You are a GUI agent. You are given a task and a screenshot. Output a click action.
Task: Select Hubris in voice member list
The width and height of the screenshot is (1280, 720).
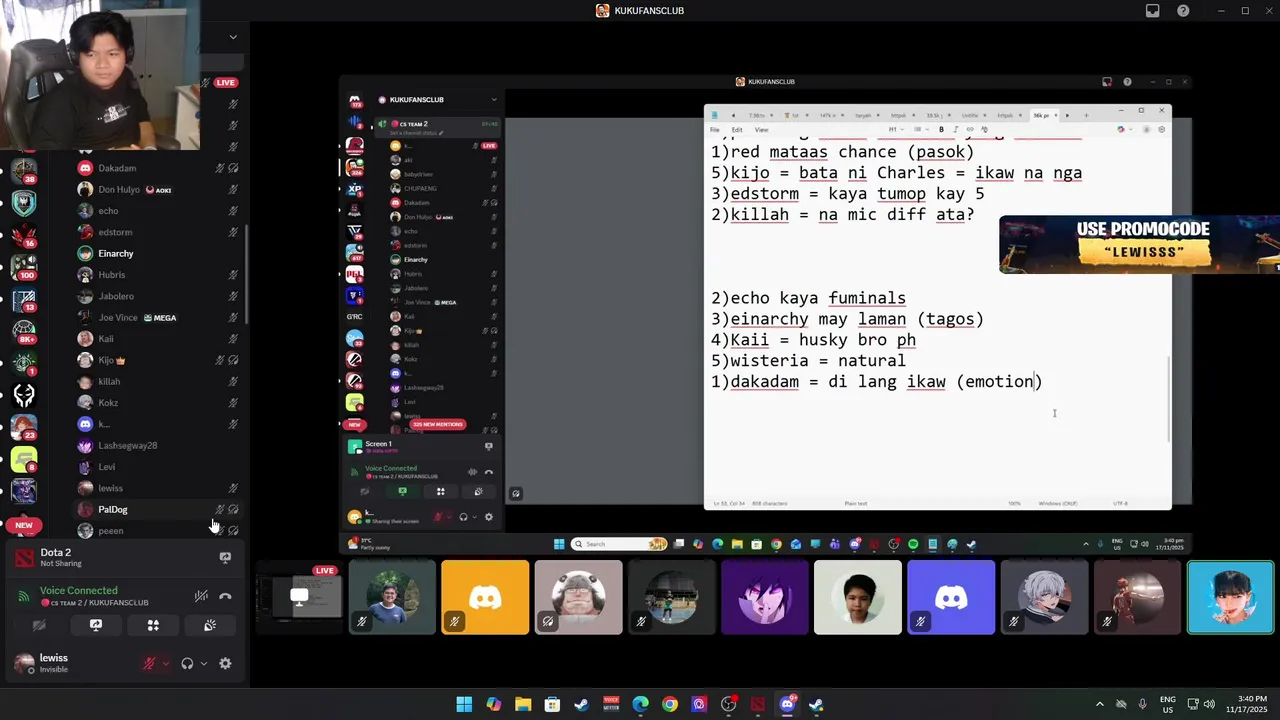pyautogui.click(x=157, y=275)
